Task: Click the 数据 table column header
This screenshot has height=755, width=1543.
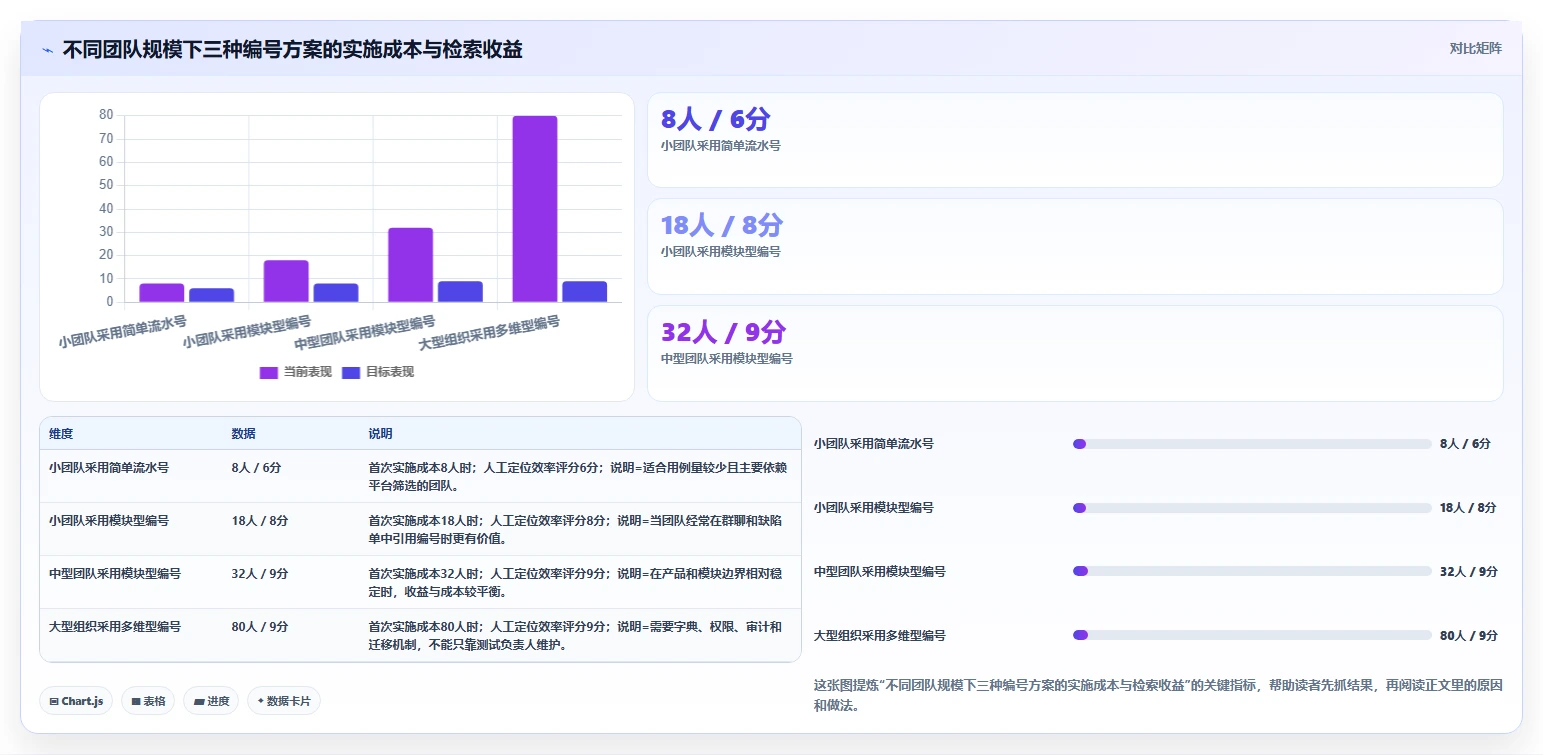Action: [x=243, y=434]
